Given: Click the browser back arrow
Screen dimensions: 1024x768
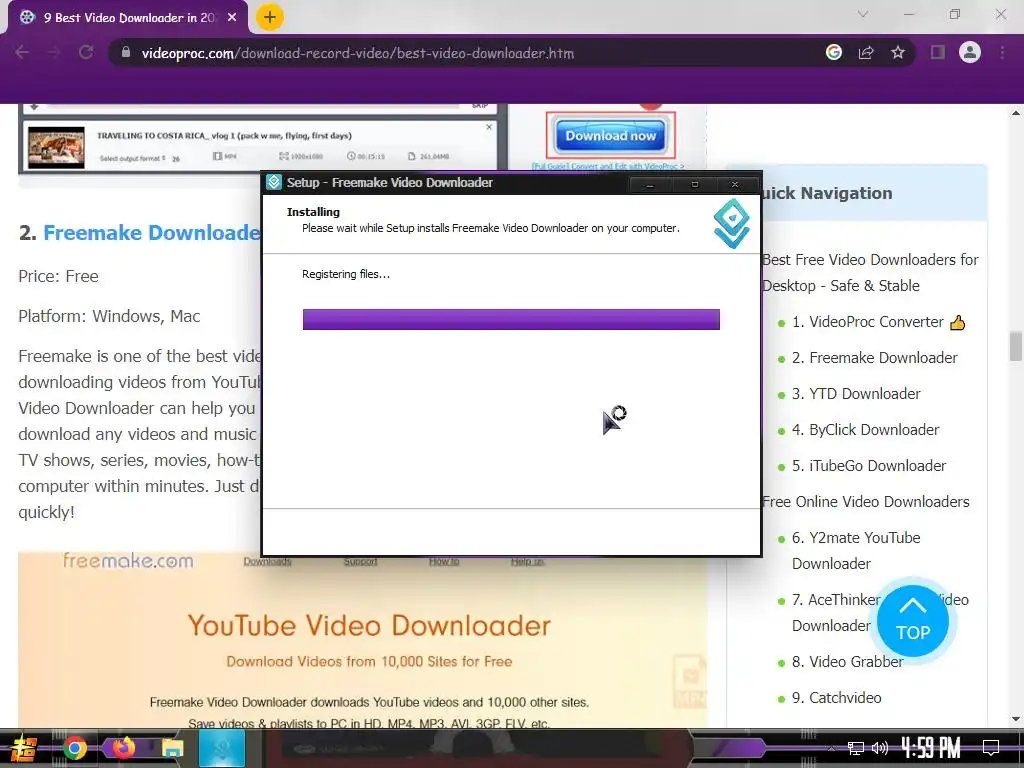Looking at the screenshot, I should coord(22,52).
